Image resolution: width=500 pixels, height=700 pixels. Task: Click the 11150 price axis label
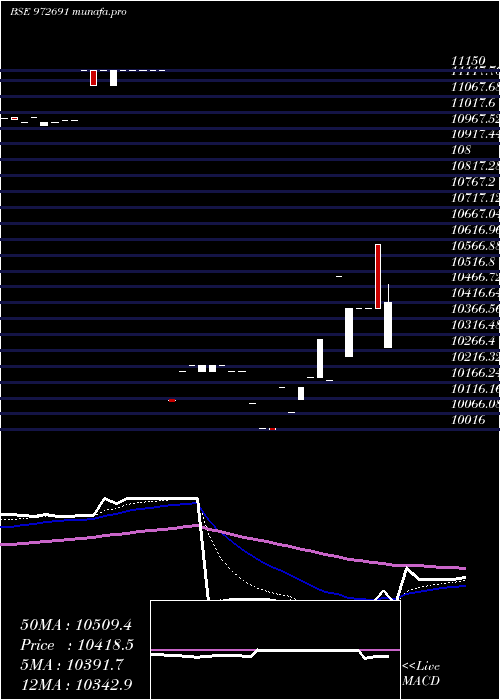click(468, 61)
